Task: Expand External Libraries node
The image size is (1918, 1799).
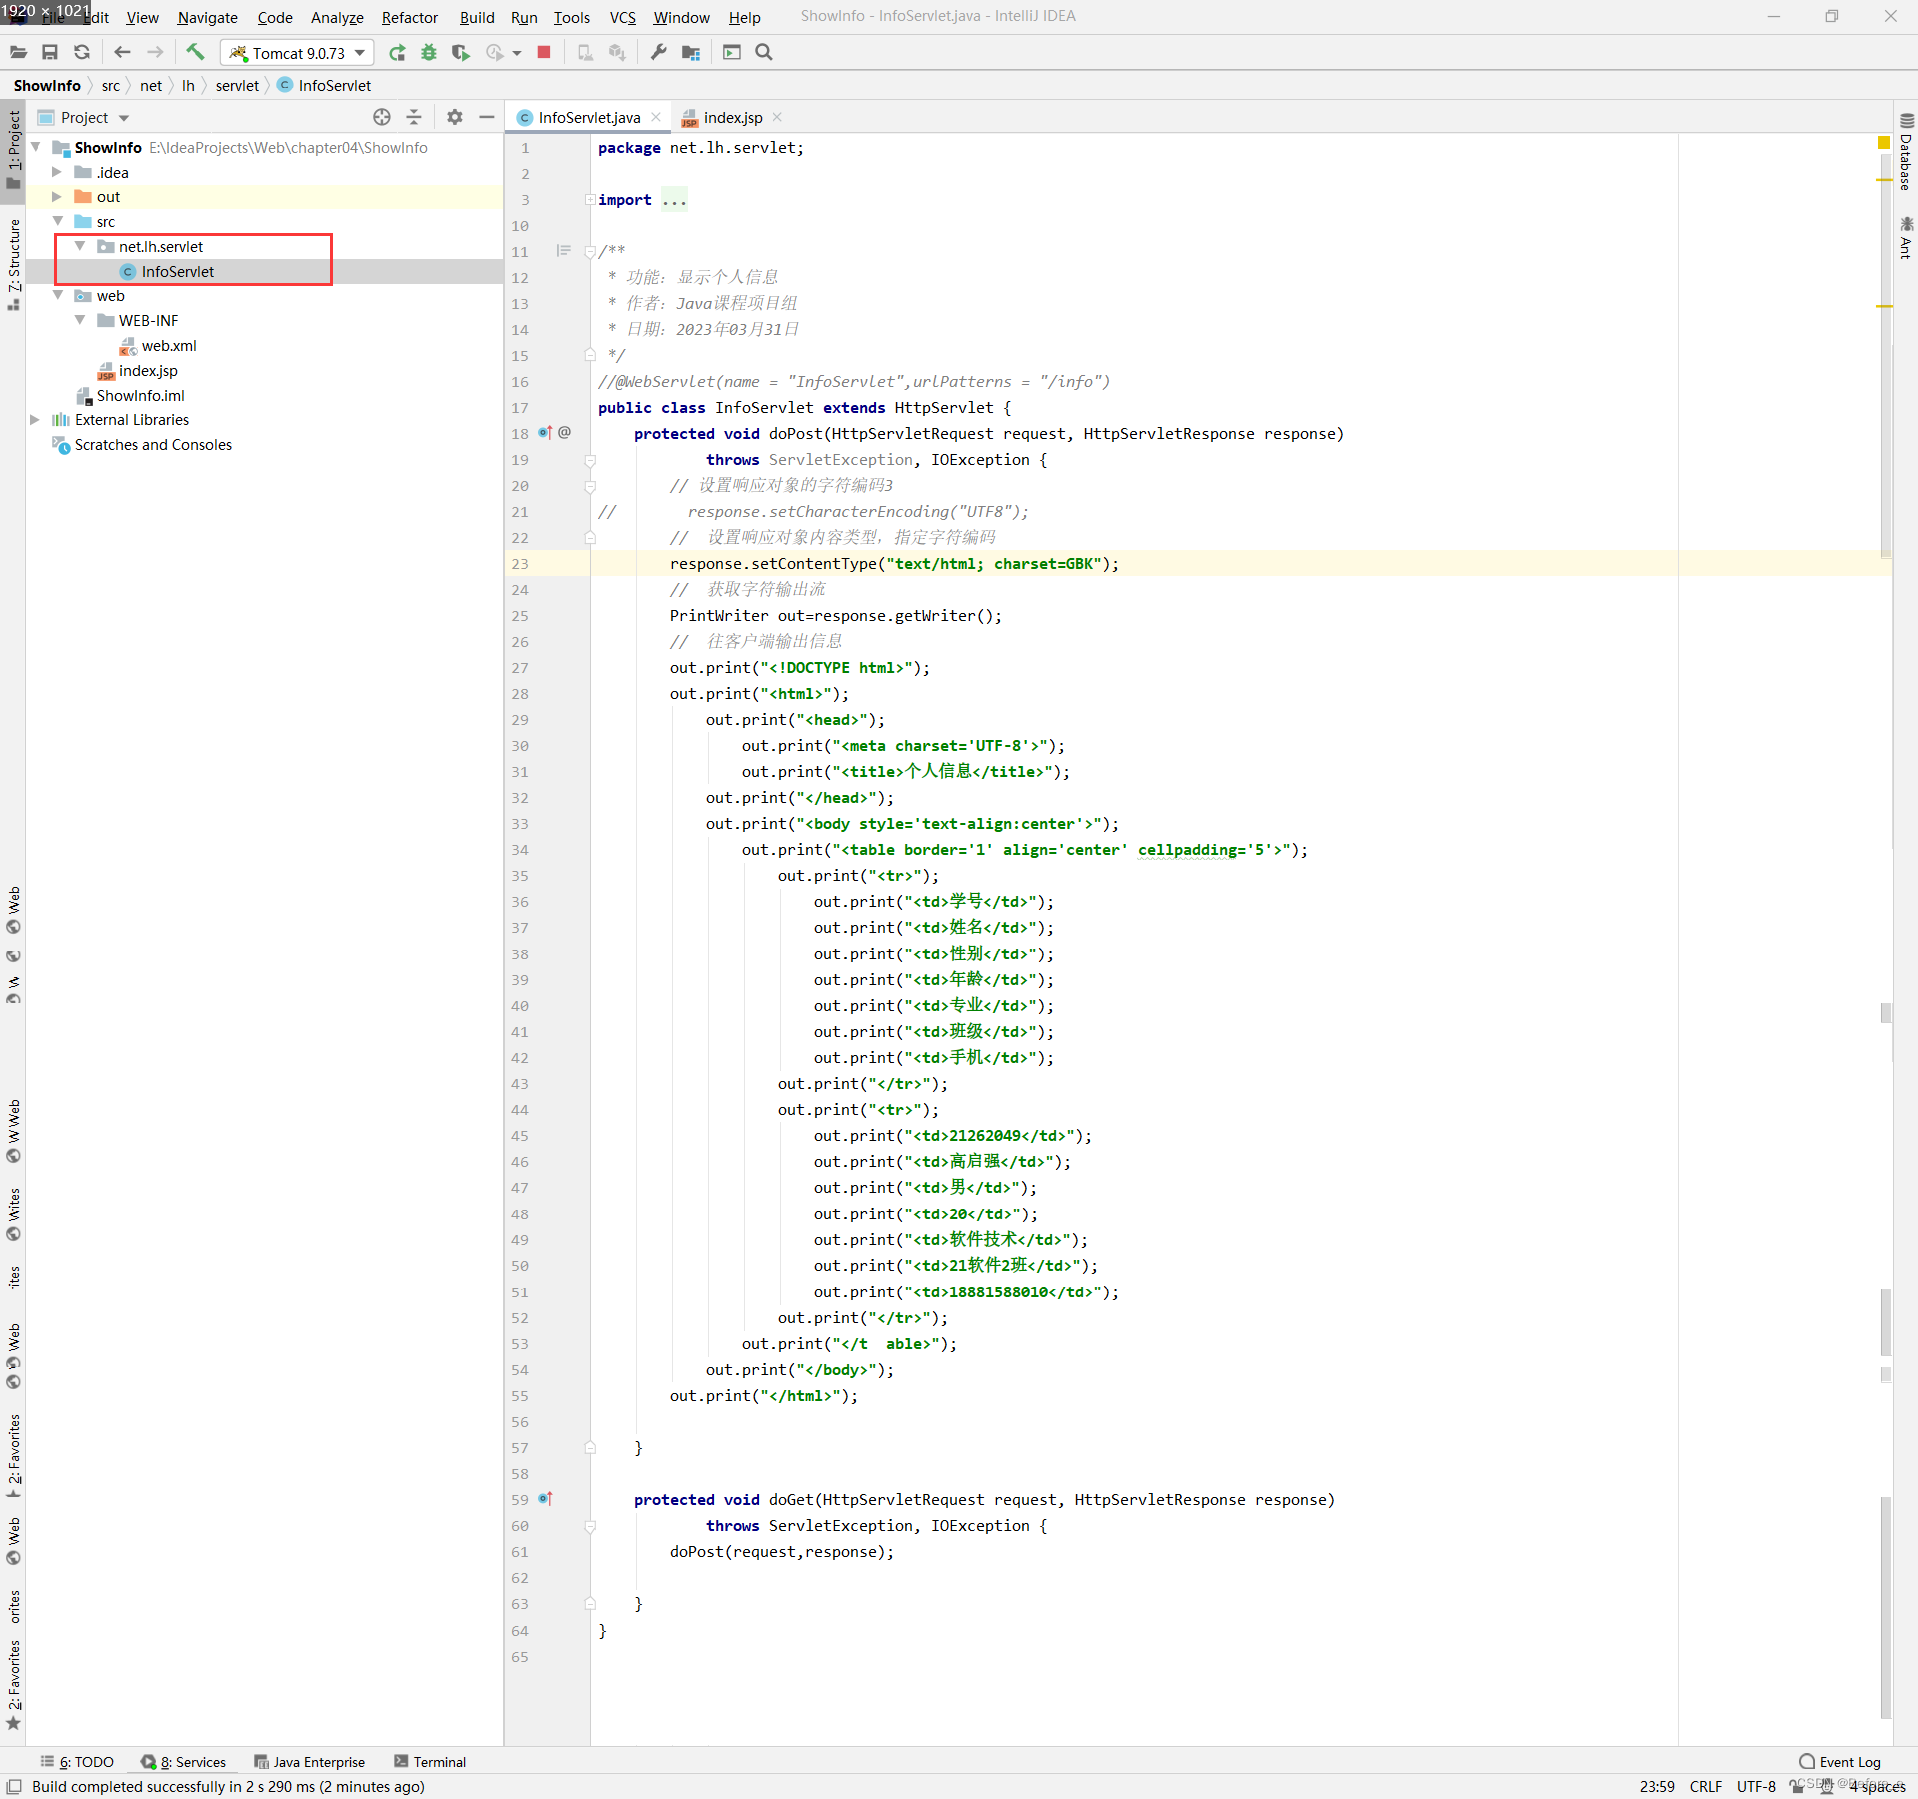Action: [x=34, y=420]
